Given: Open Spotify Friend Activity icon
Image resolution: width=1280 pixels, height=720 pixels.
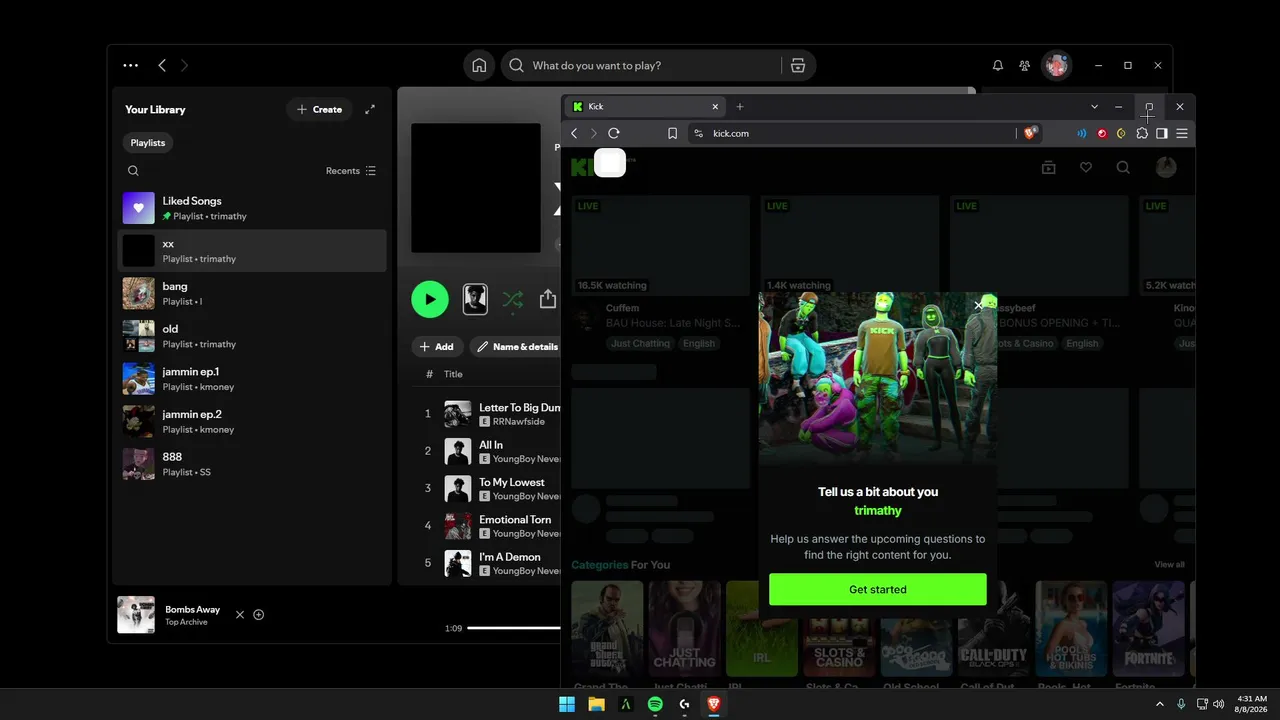Looking at the screenshot, I should 1025,65.
